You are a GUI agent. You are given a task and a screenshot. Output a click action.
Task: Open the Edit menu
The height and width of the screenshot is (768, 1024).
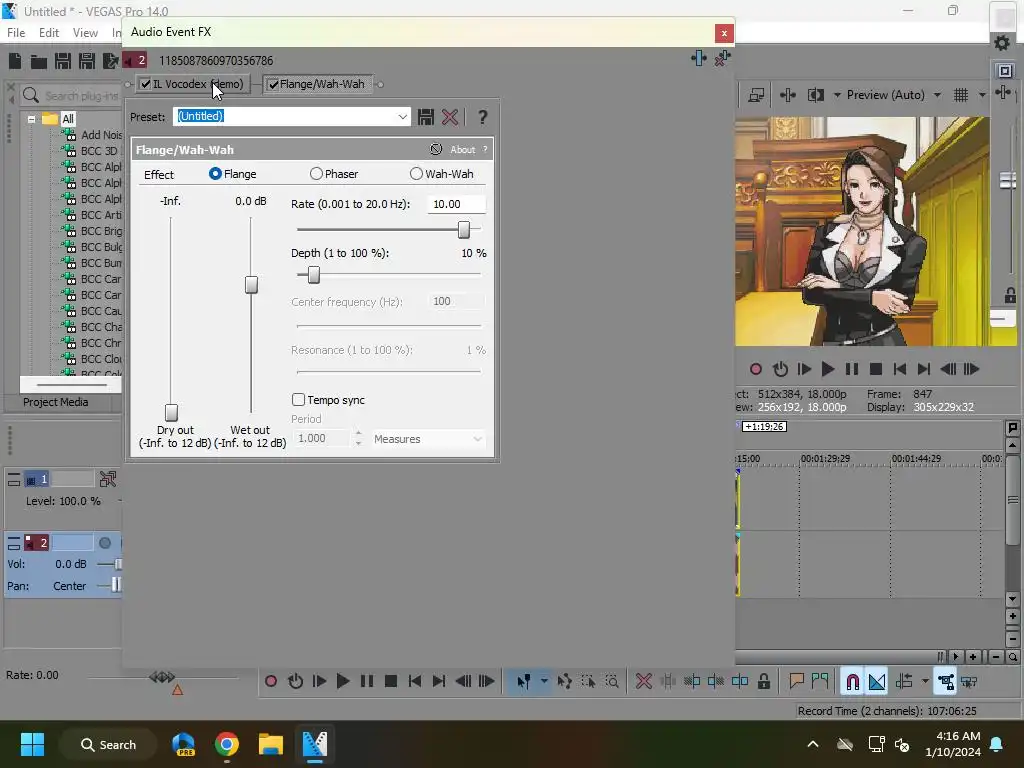click(x=48, y=33)
